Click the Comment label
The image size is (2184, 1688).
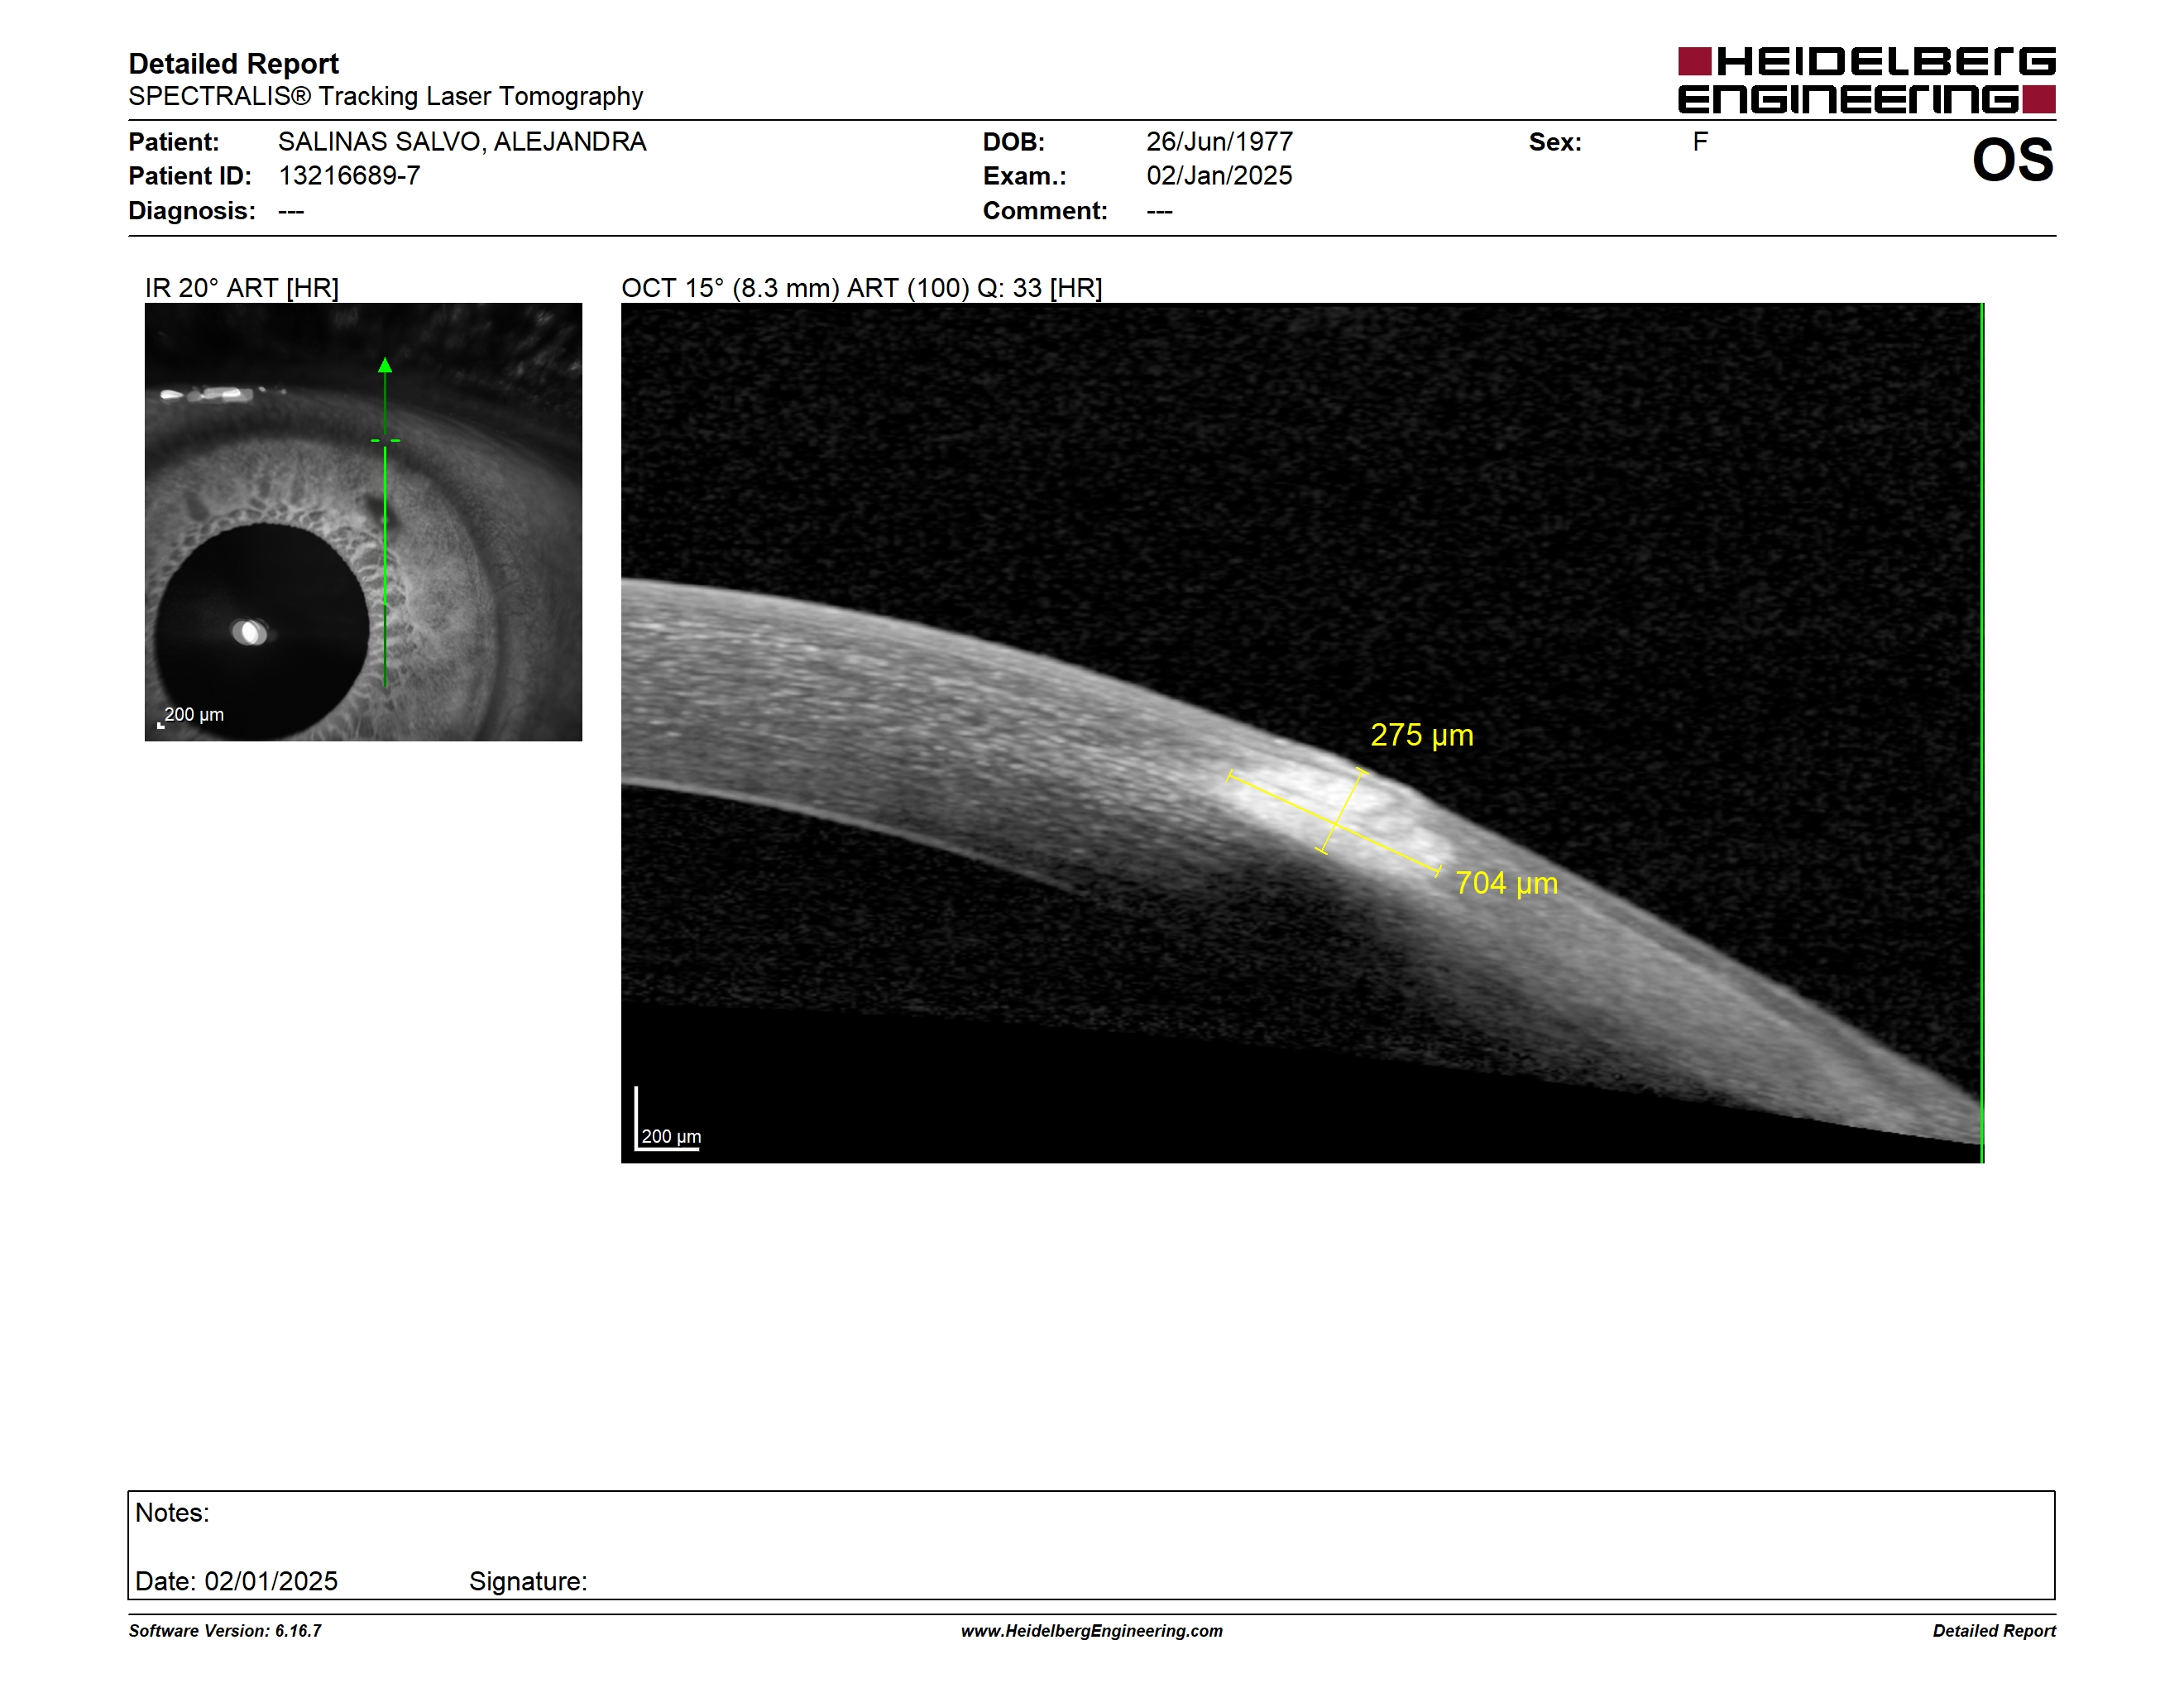click(x=1045, y=211)
